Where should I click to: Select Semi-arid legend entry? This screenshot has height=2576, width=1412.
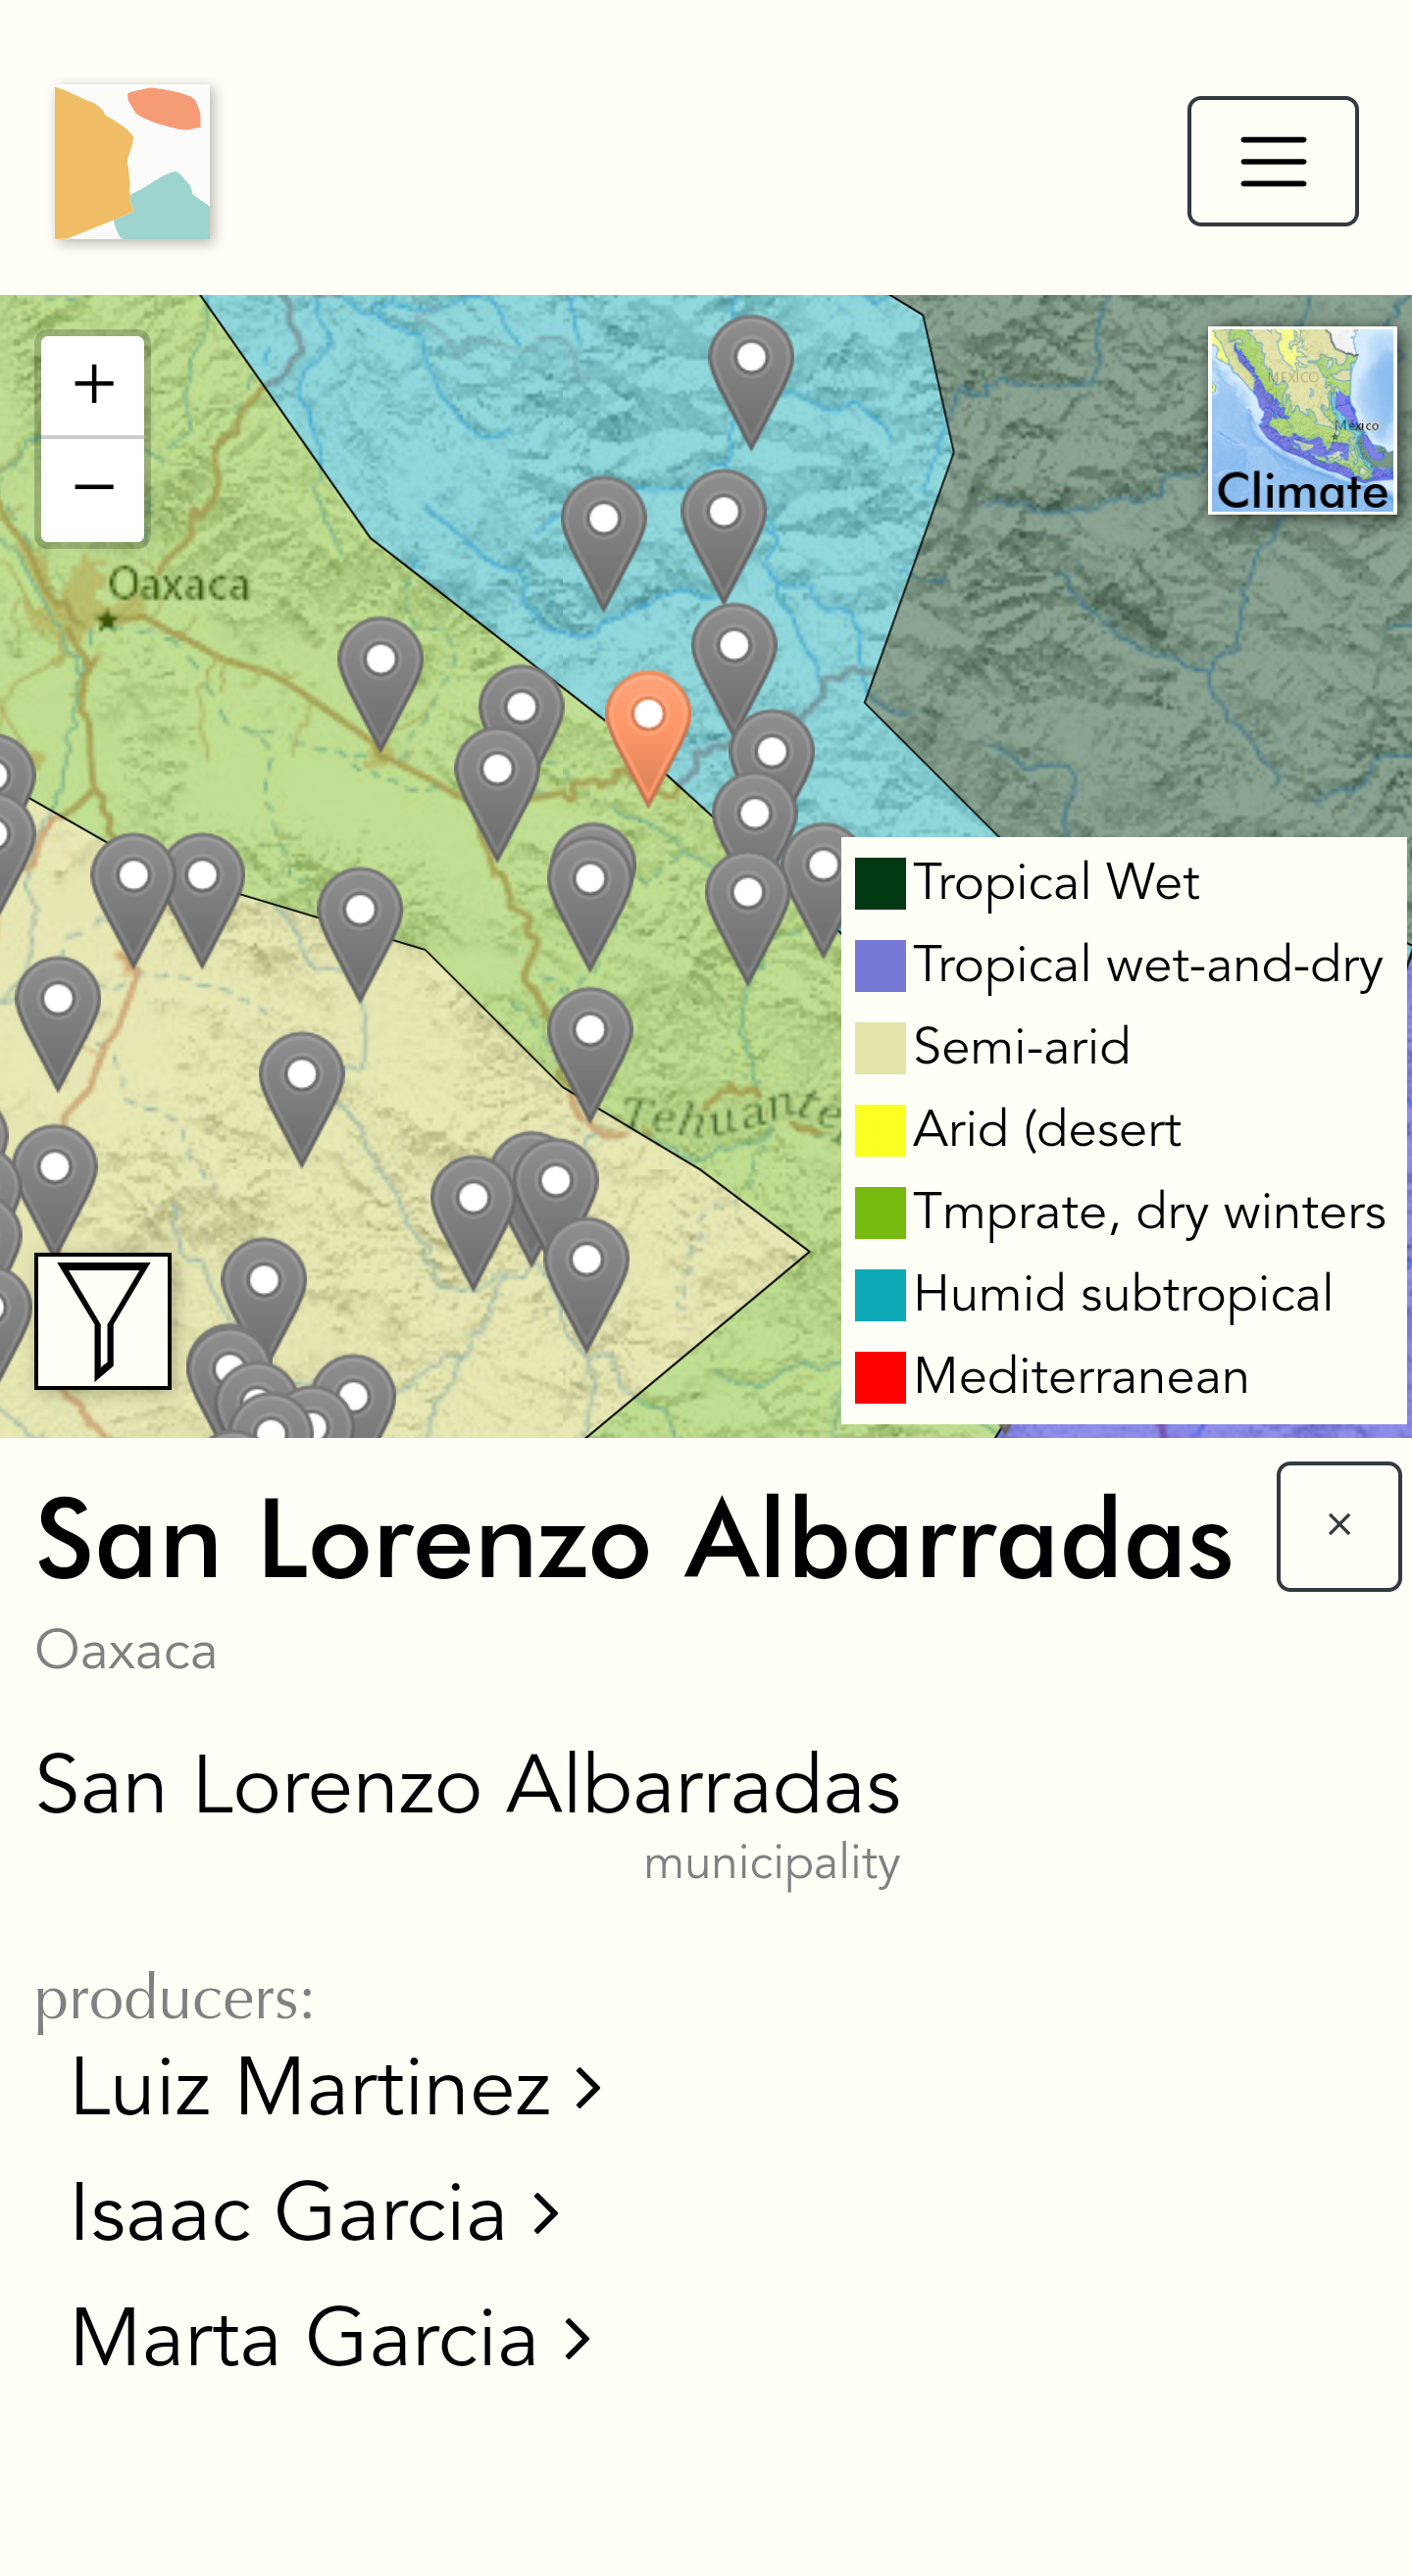click(1020, 1047)
